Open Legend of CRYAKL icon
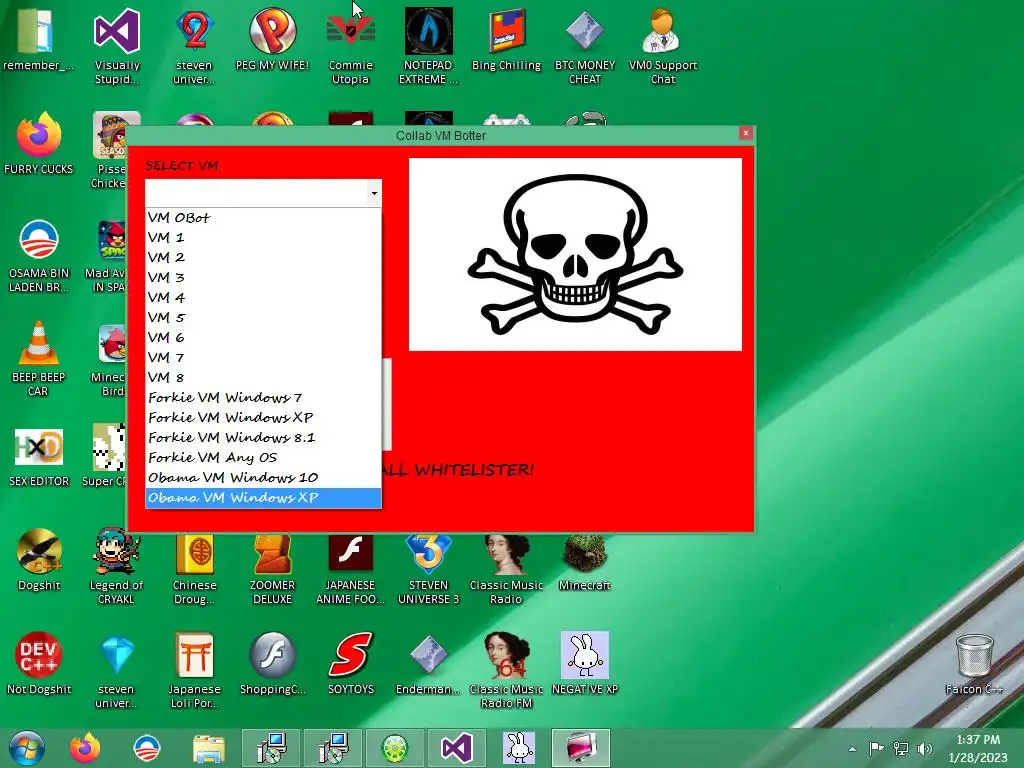The width and height of the screenshot is (1024, 768). pos(116,566)
